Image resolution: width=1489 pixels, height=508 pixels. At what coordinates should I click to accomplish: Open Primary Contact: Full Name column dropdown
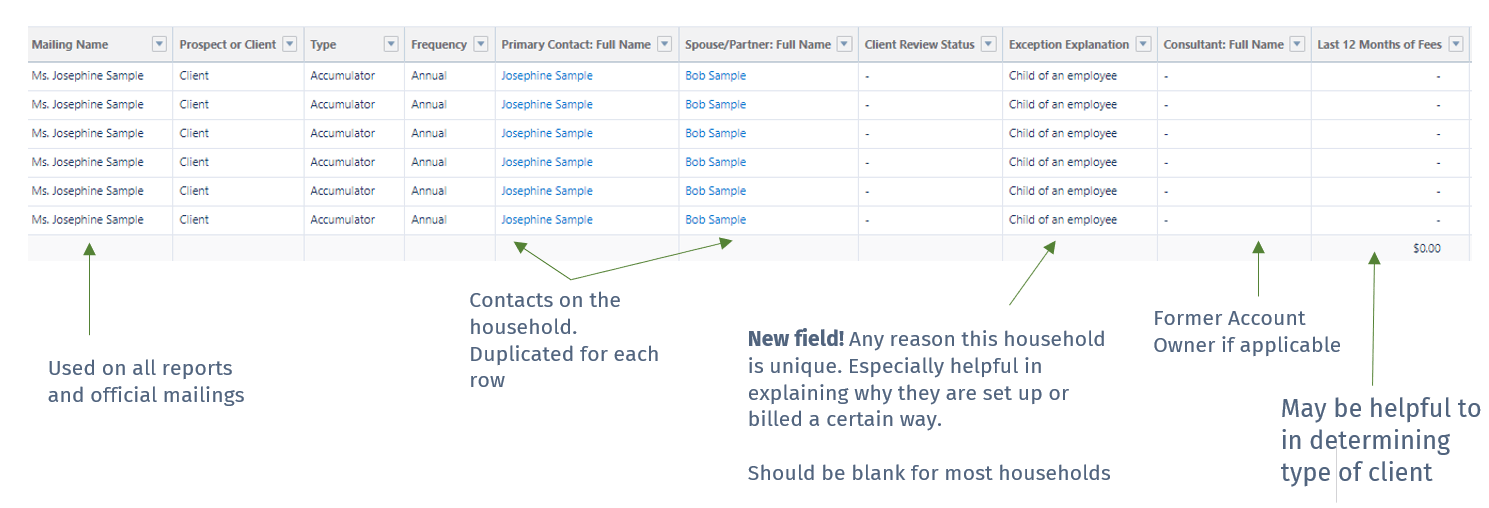pyautogui.click(x=664, y=44)
